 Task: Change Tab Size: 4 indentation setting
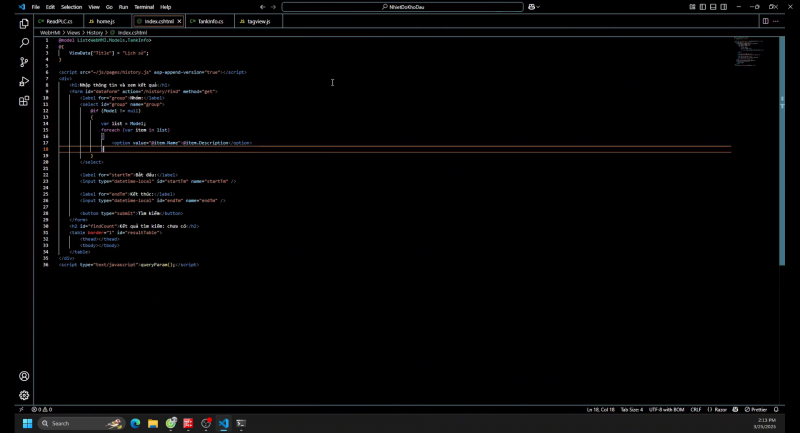pos(632,410)
